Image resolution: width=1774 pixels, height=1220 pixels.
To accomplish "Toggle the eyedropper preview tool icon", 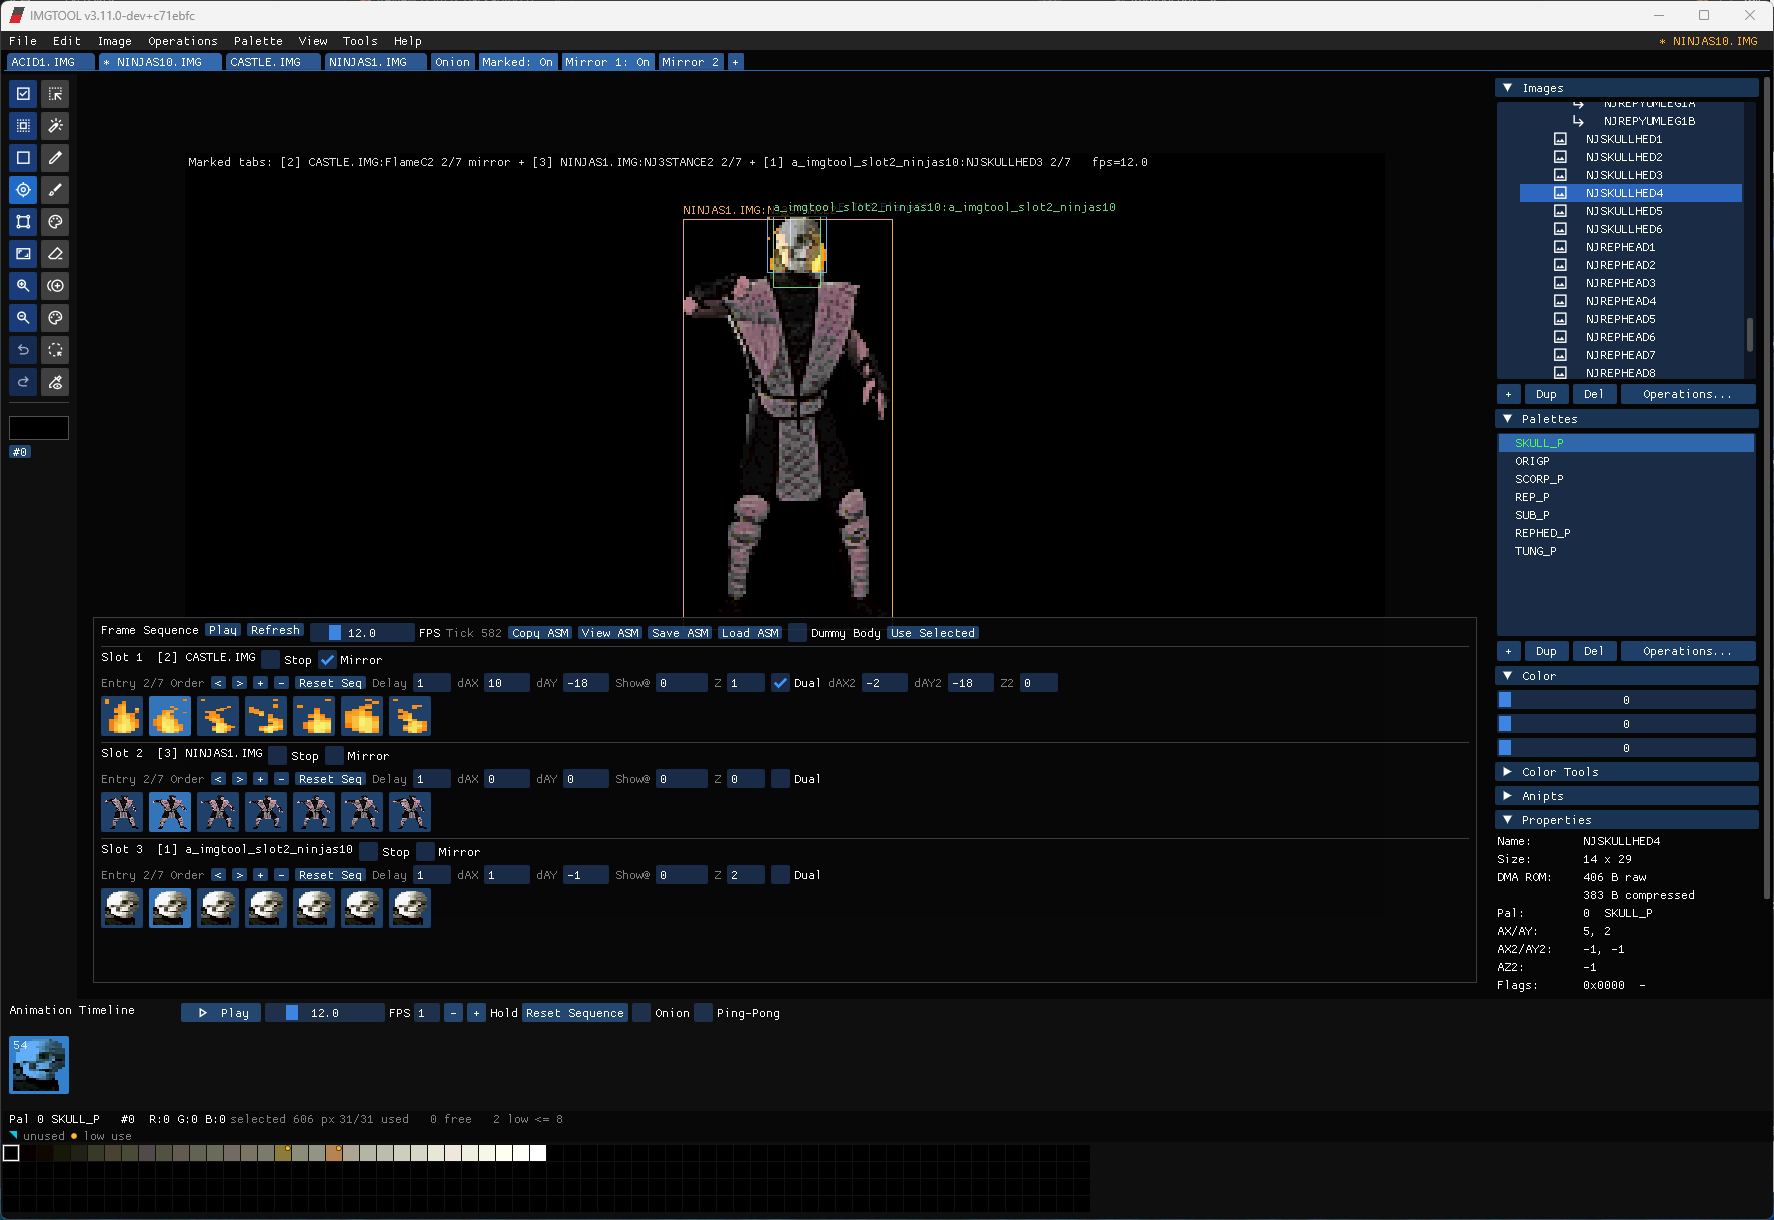I will pyautogui.click(x=55, y=382).
